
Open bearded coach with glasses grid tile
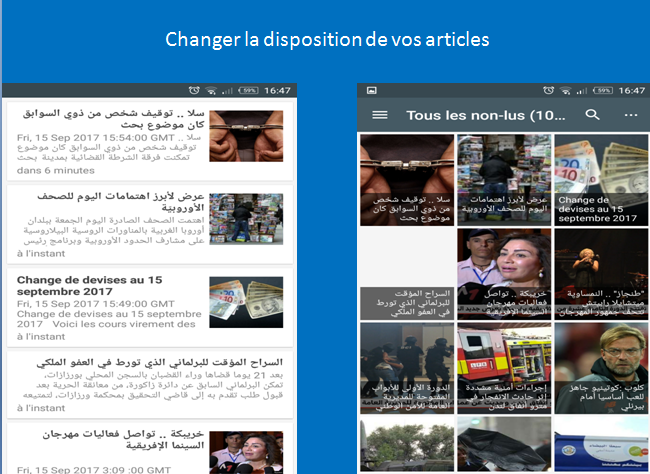(601, 368)
